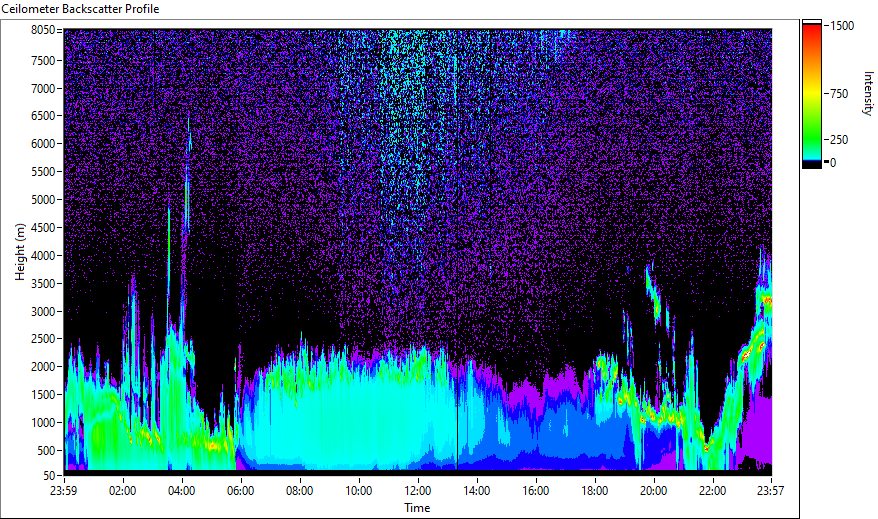The image size is (878, 519).
Task: Pick the black under-range color box below ramp
Action: click(811, 165)
